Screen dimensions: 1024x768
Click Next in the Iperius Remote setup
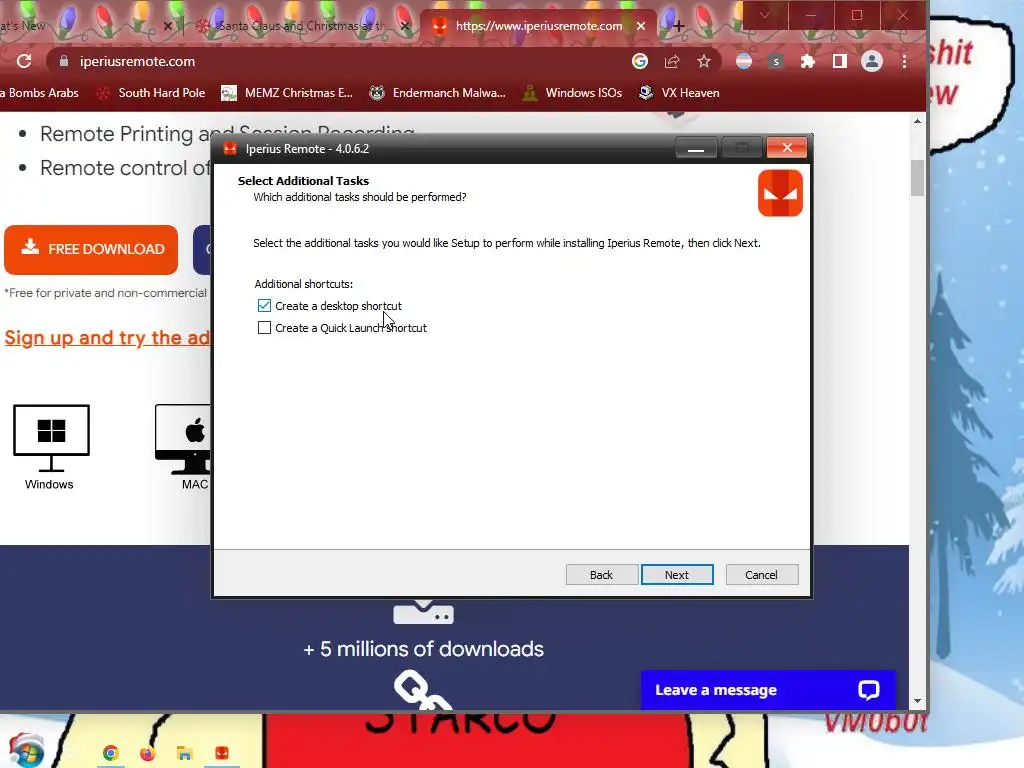[677, 575]
